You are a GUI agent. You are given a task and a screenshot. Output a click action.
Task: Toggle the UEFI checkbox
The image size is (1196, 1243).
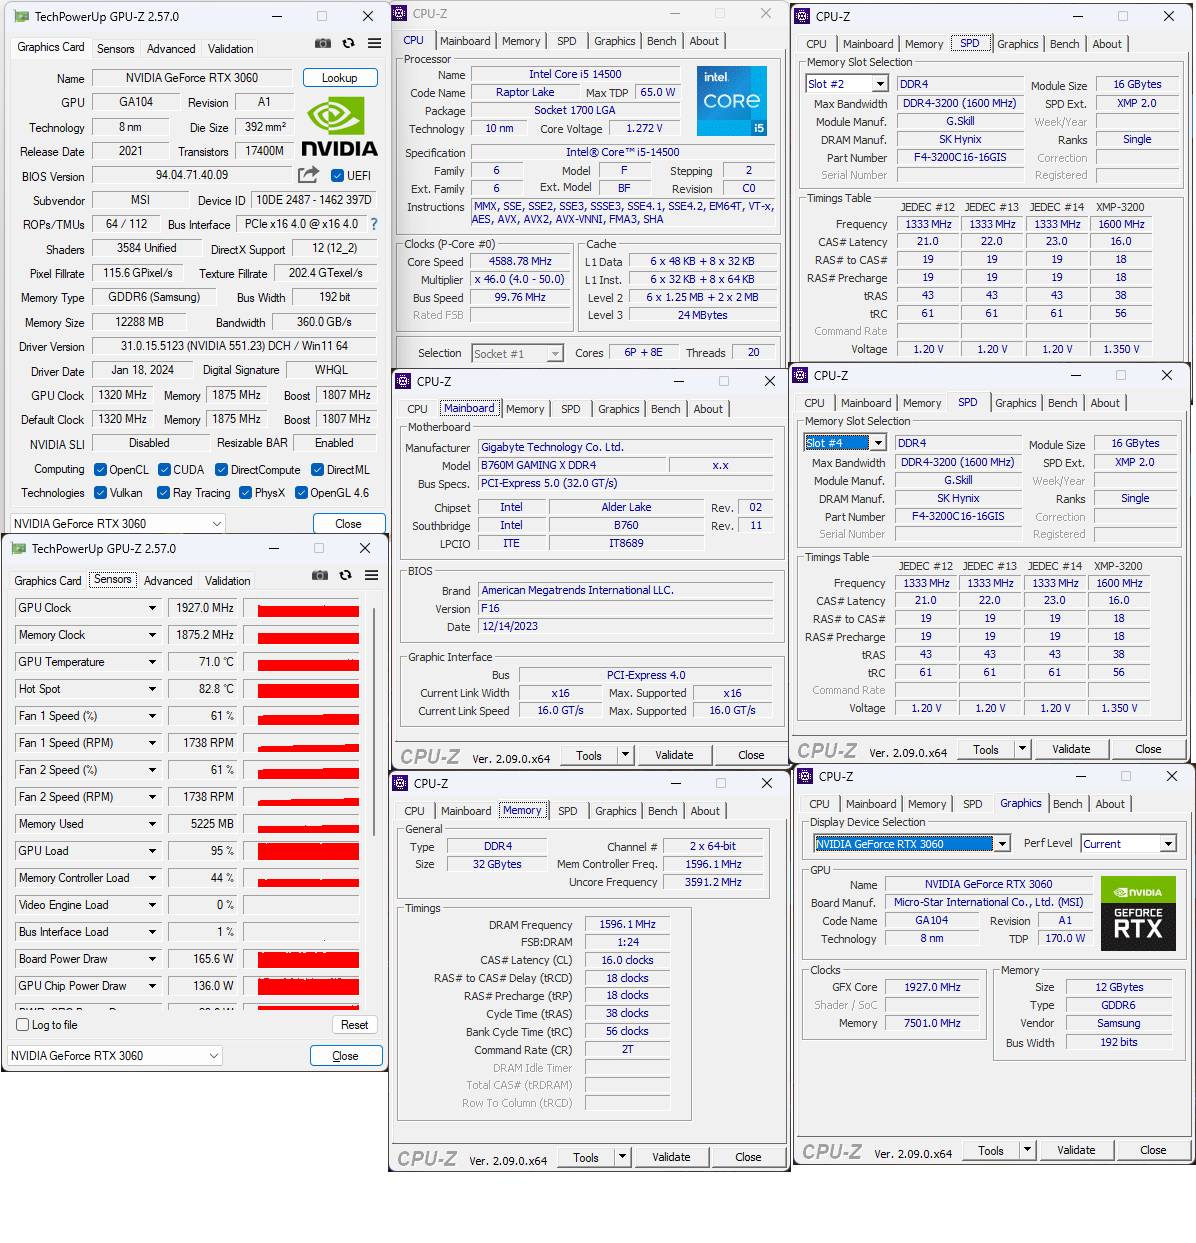pyautogui.click(x=337, y=176)
